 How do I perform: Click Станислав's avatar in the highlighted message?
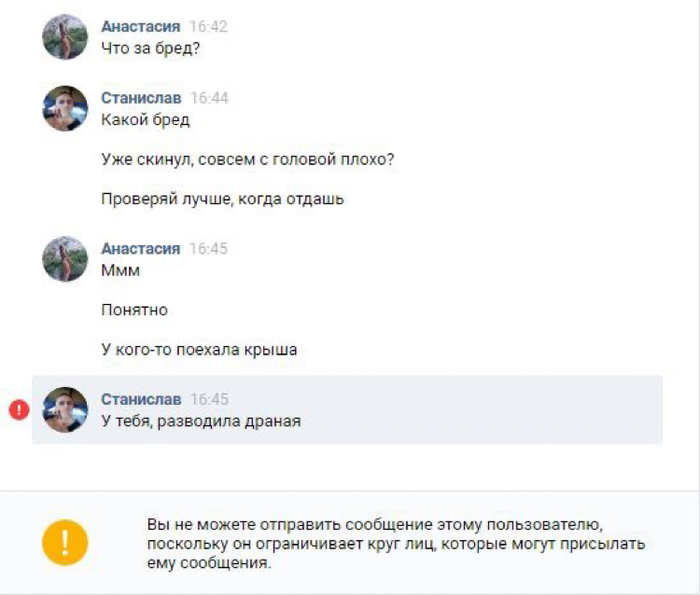click(x=65, y=409)
